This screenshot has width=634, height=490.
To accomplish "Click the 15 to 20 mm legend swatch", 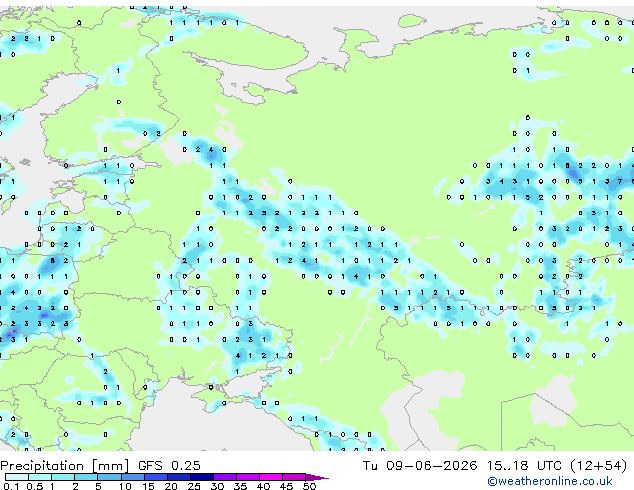I will tap(155, 477).
